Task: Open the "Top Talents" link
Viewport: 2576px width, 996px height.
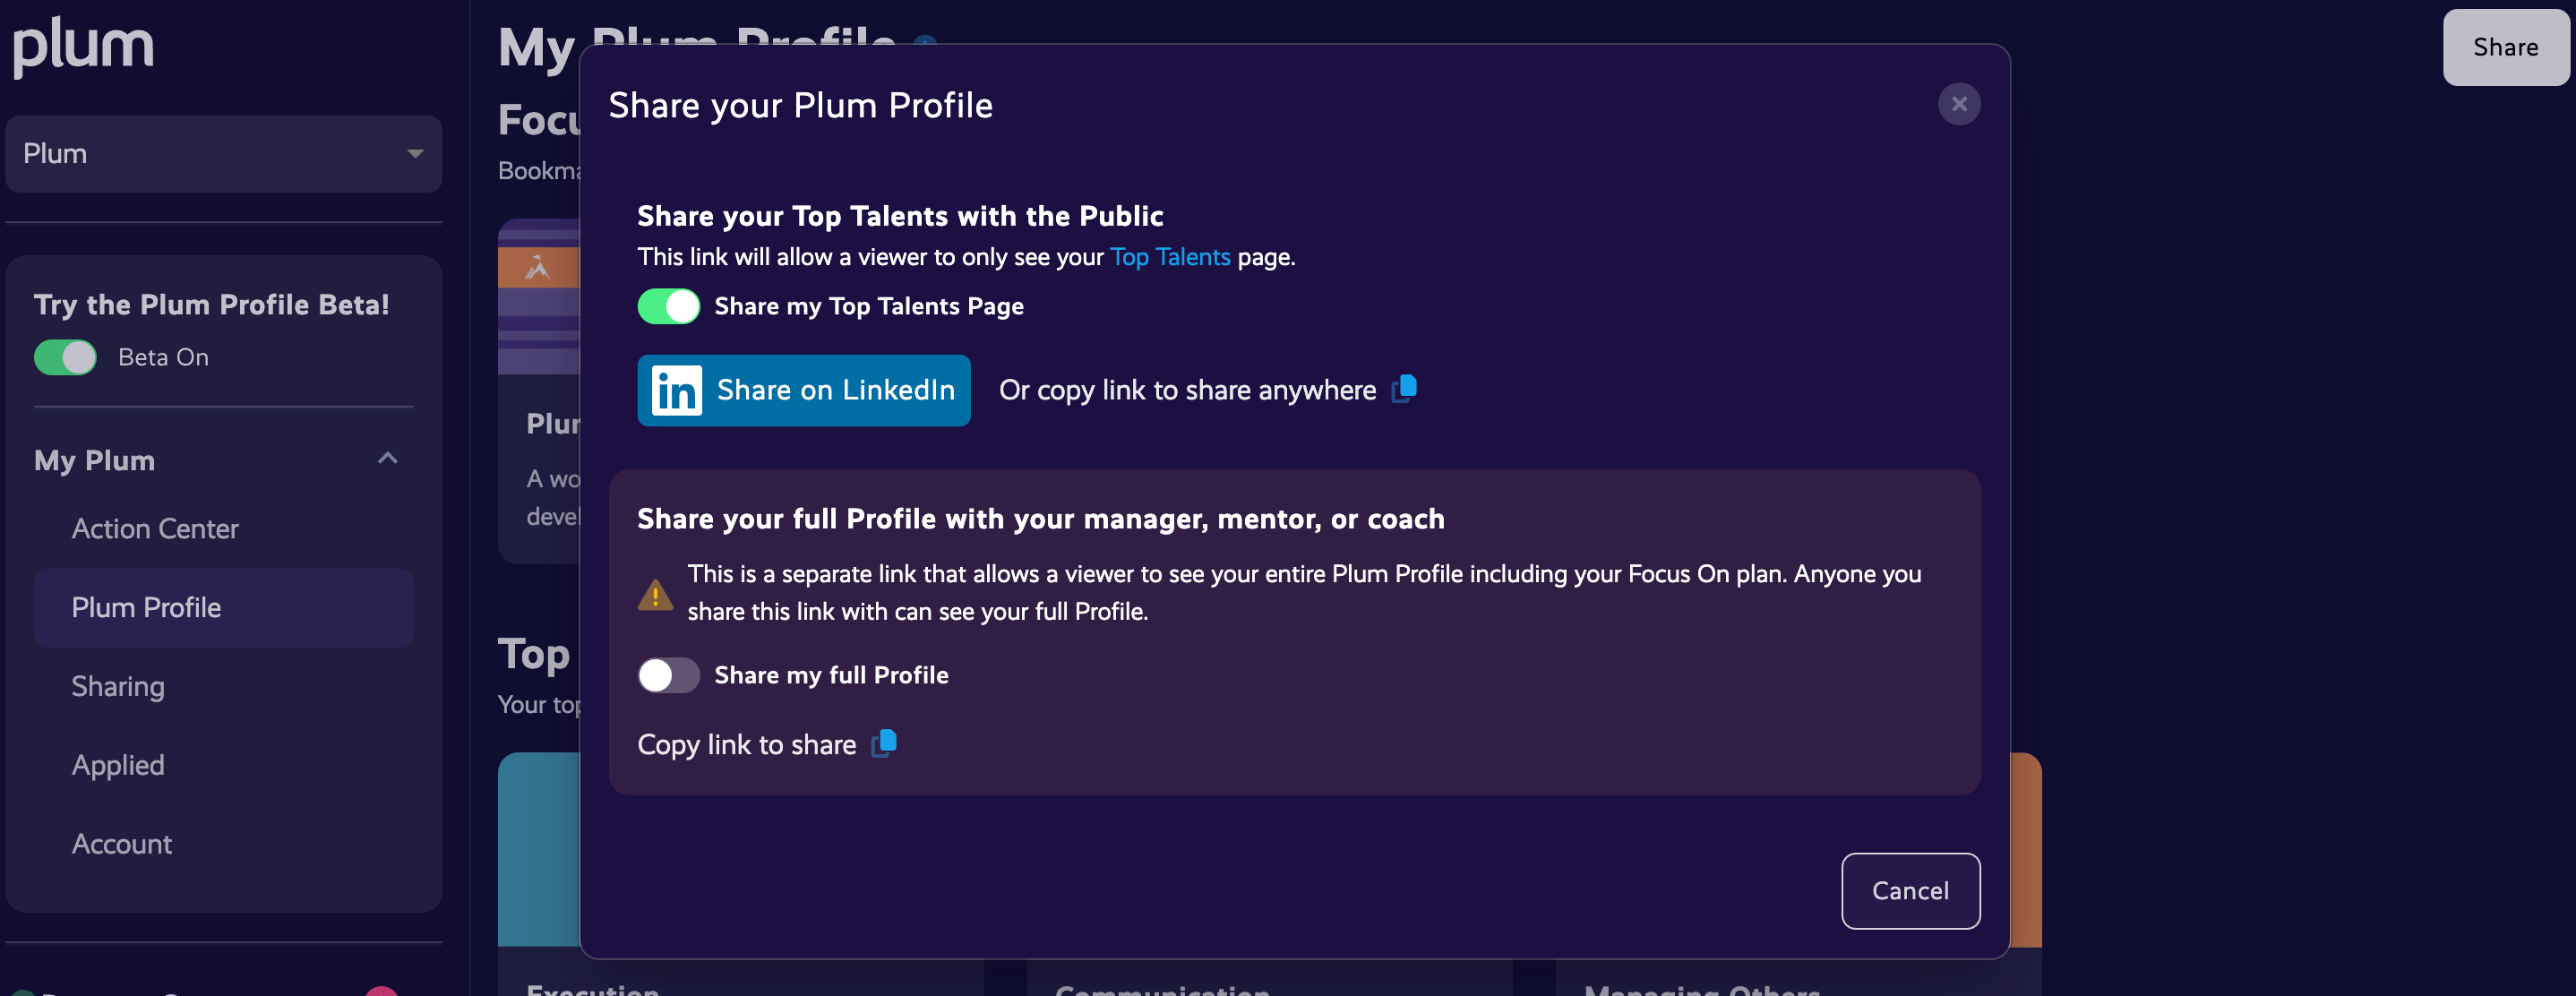Action: 1170,256
